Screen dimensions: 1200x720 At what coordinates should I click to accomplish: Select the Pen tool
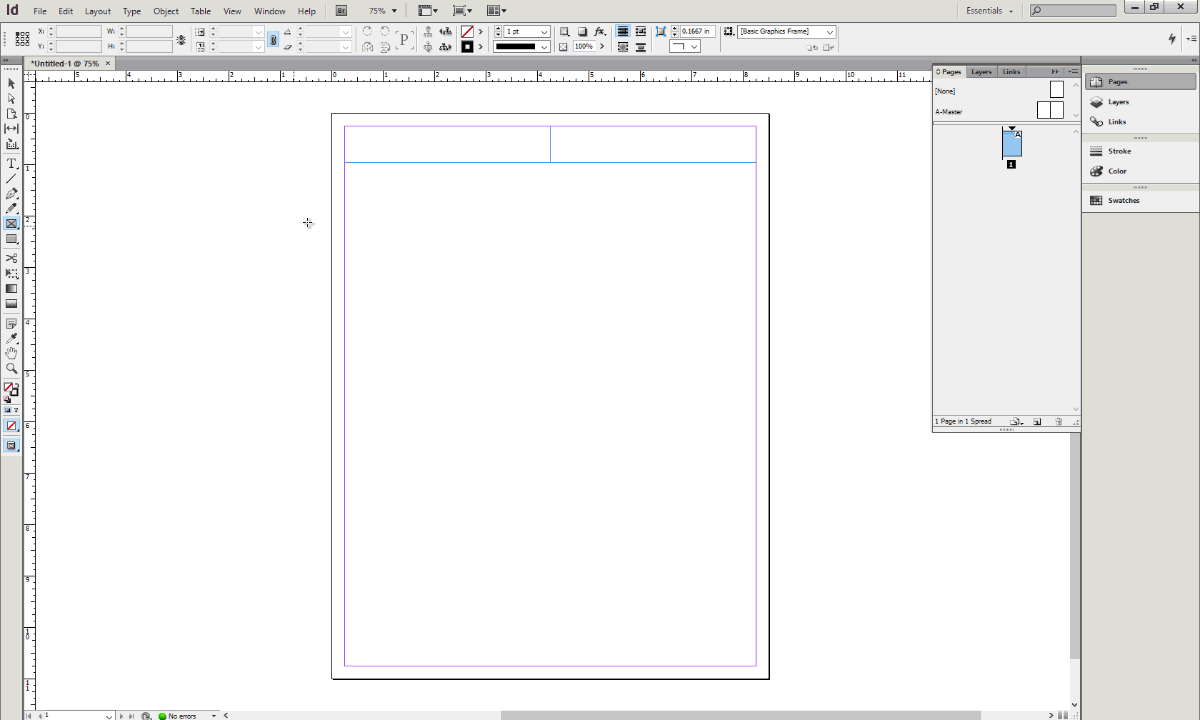coord(11,191)
